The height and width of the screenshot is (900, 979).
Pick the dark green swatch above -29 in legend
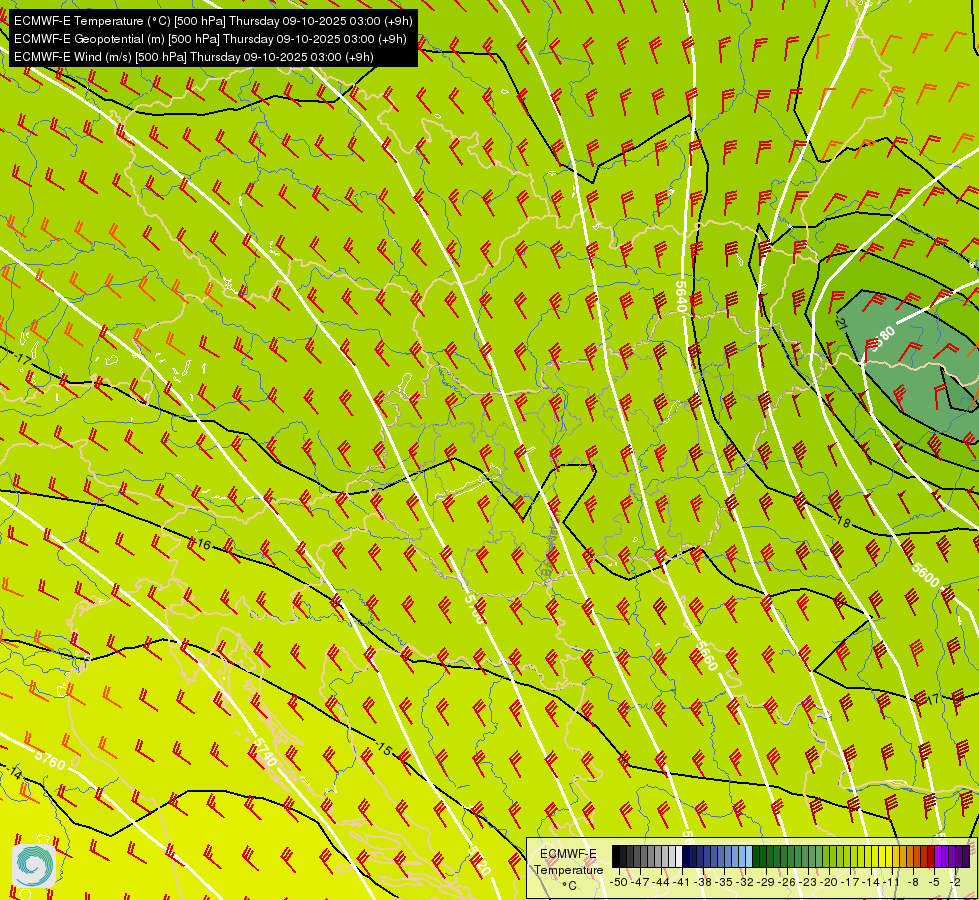click(763, 857)
